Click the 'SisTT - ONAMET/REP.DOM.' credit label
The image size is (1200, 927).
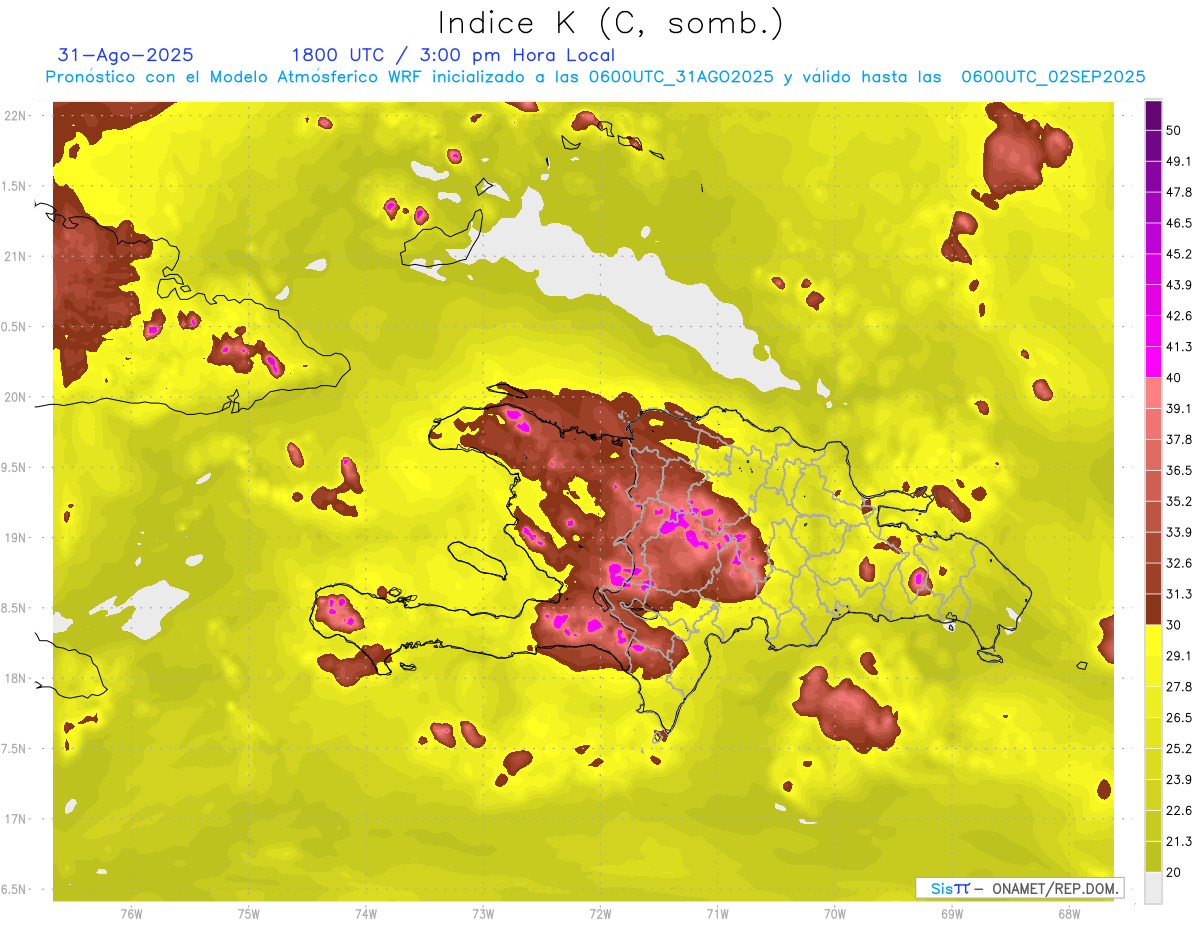[x=1020, y=887]
